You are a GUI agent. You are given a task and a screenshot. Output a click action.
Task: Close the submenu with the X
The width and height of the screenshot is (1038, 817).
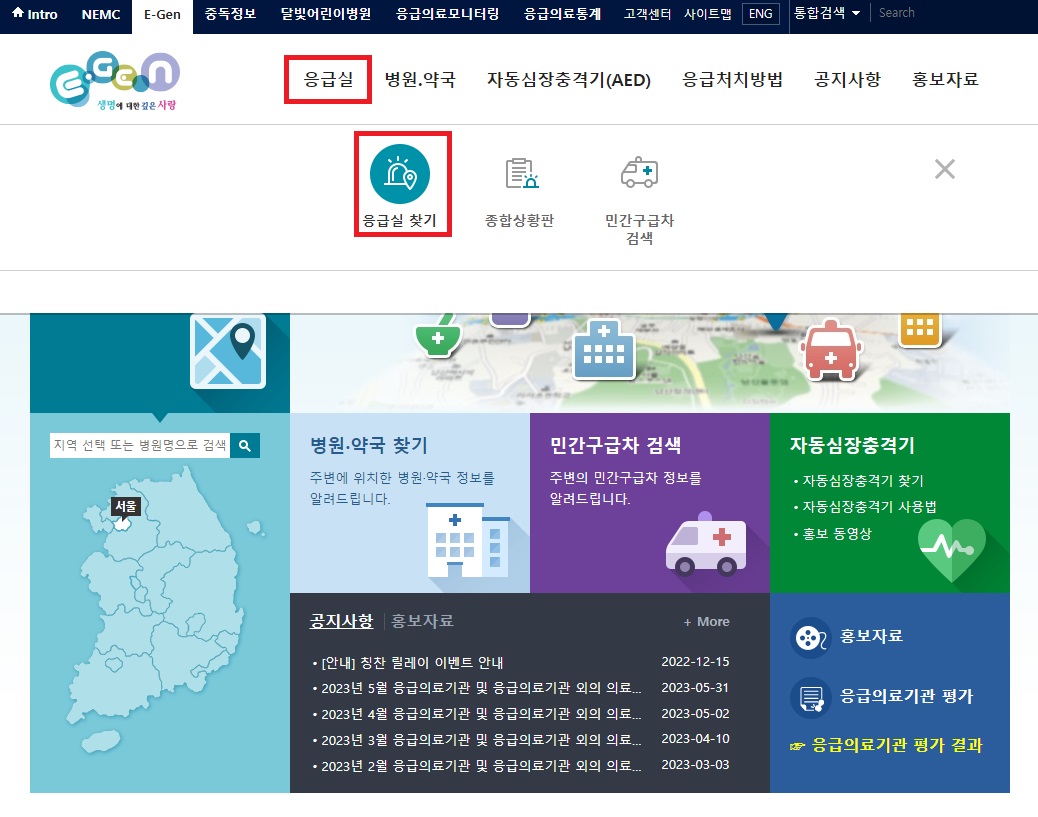[944, 169]
